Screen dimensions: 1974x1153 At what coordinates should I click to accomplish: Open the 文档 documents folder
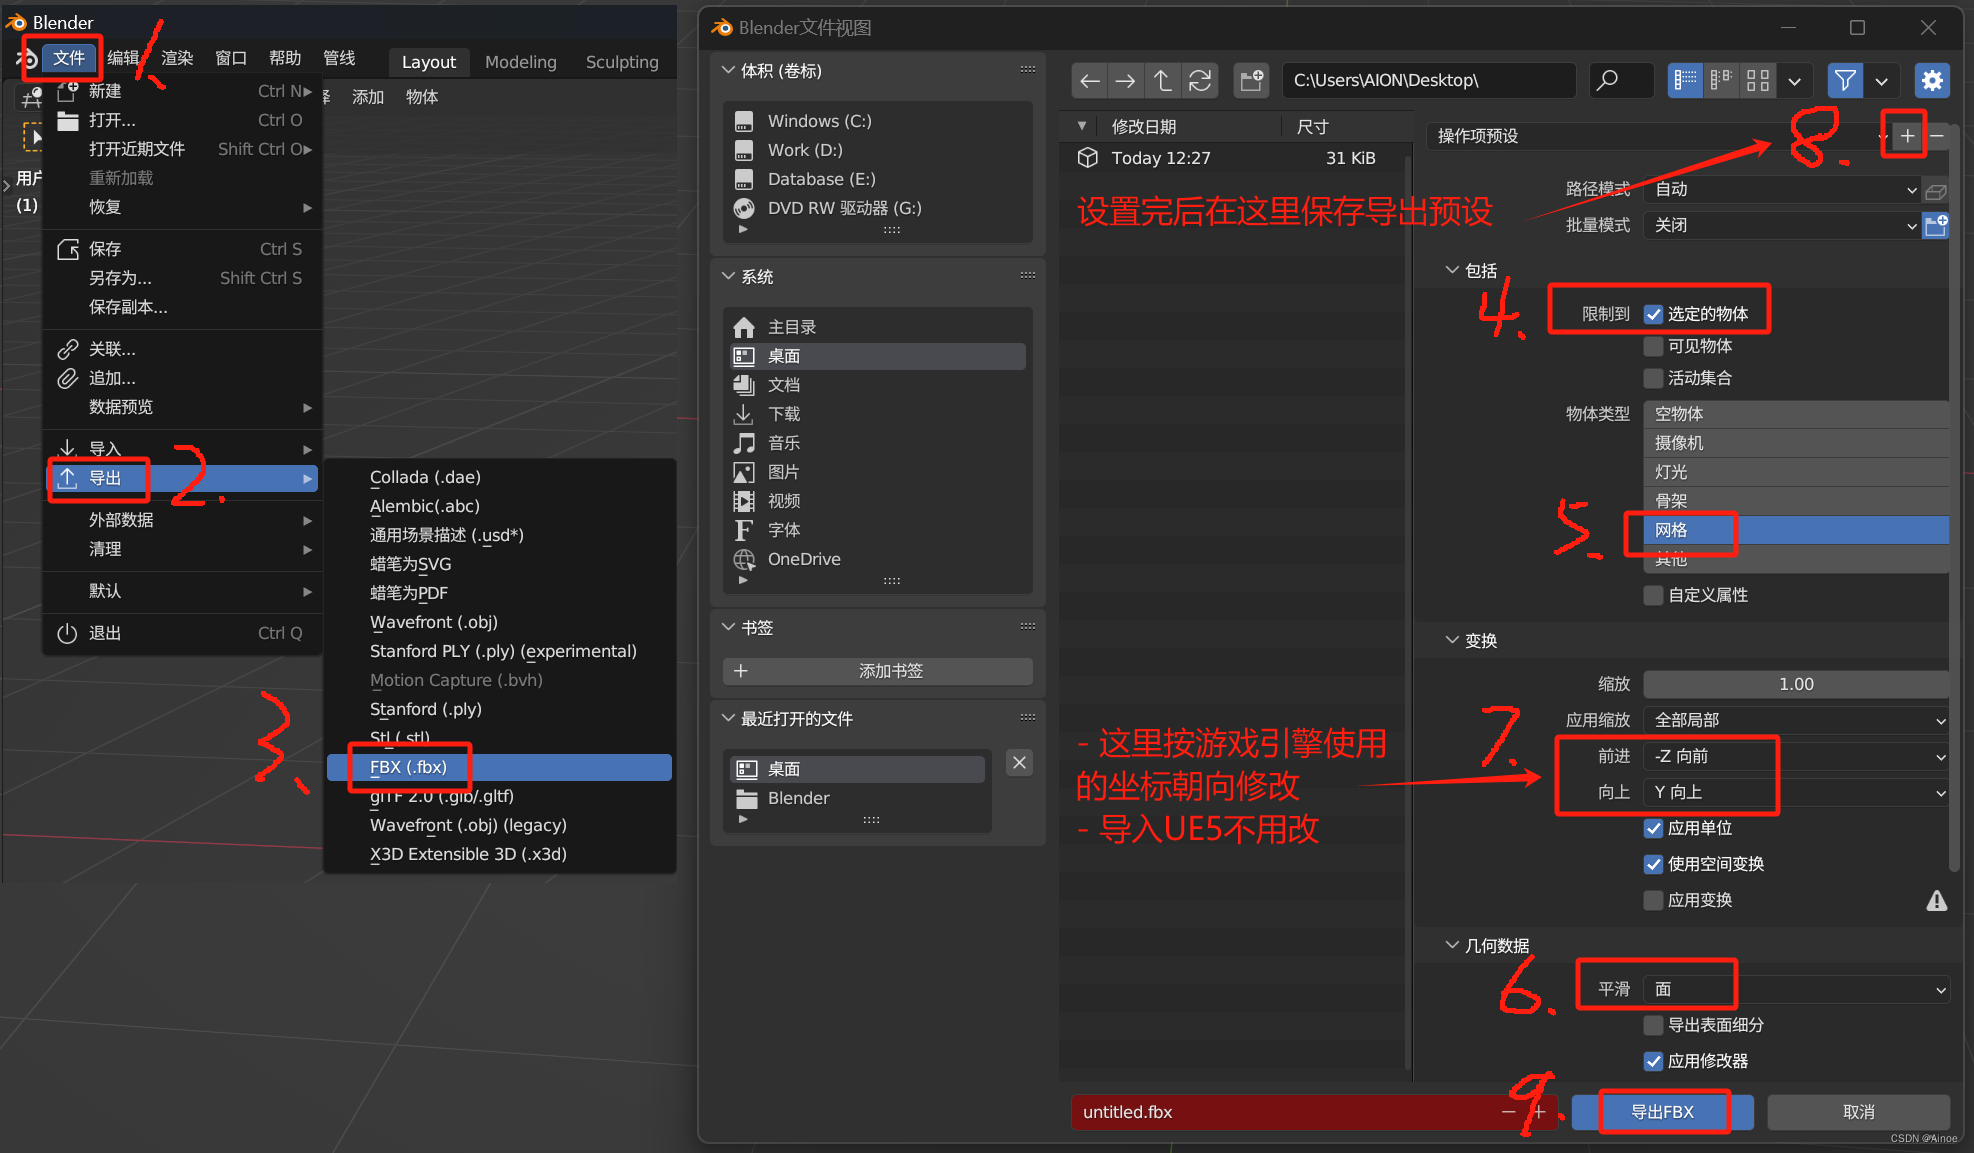pos(880,385)
